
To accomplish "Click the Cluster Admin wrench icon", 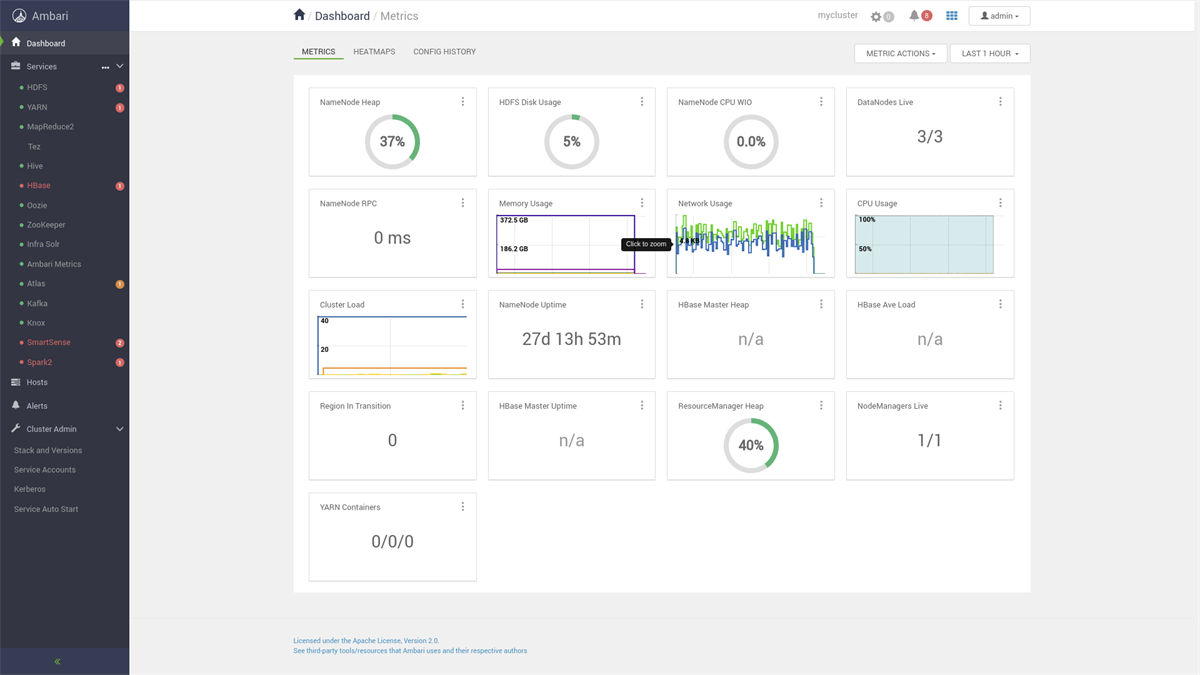I will tap(14, 428).
